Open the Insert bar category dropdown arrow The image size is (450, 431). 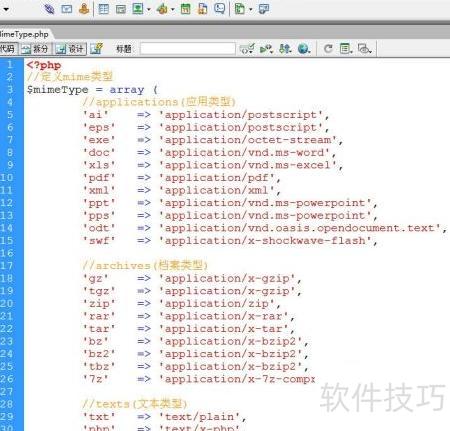(x=6, y=9)
